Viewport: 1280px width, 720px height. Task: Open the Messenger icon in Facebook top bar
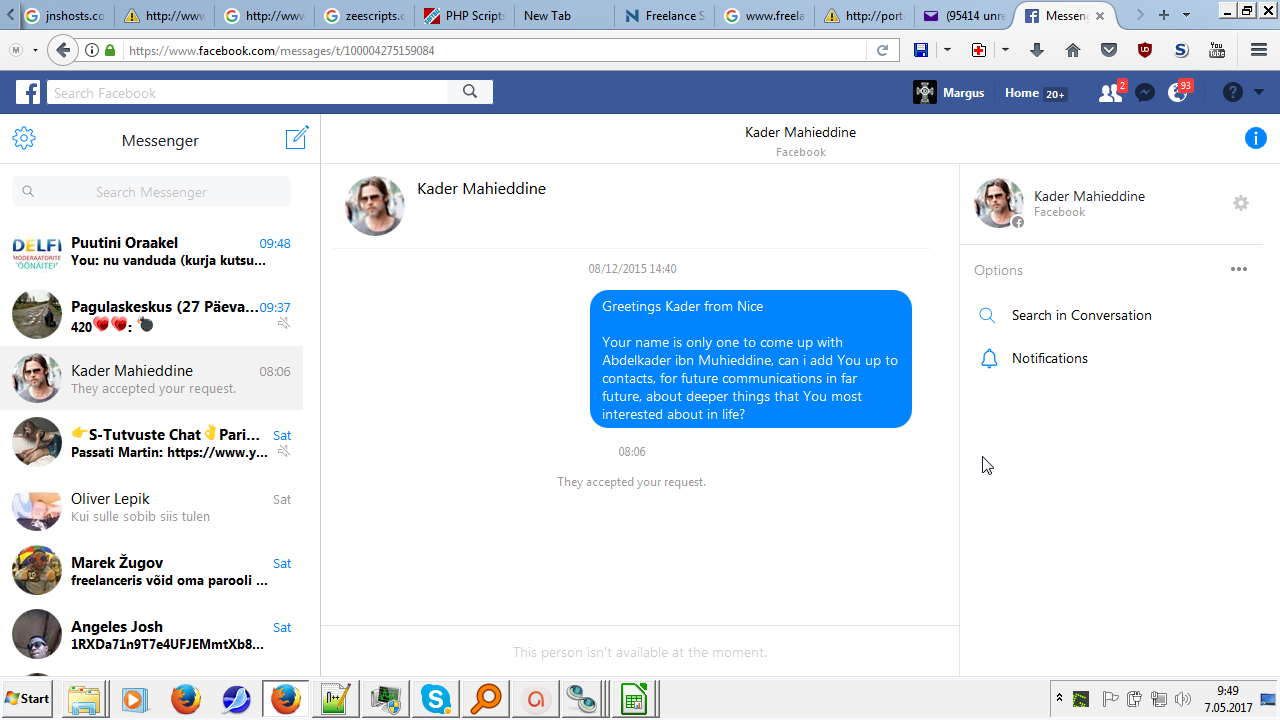[1146, 93]
